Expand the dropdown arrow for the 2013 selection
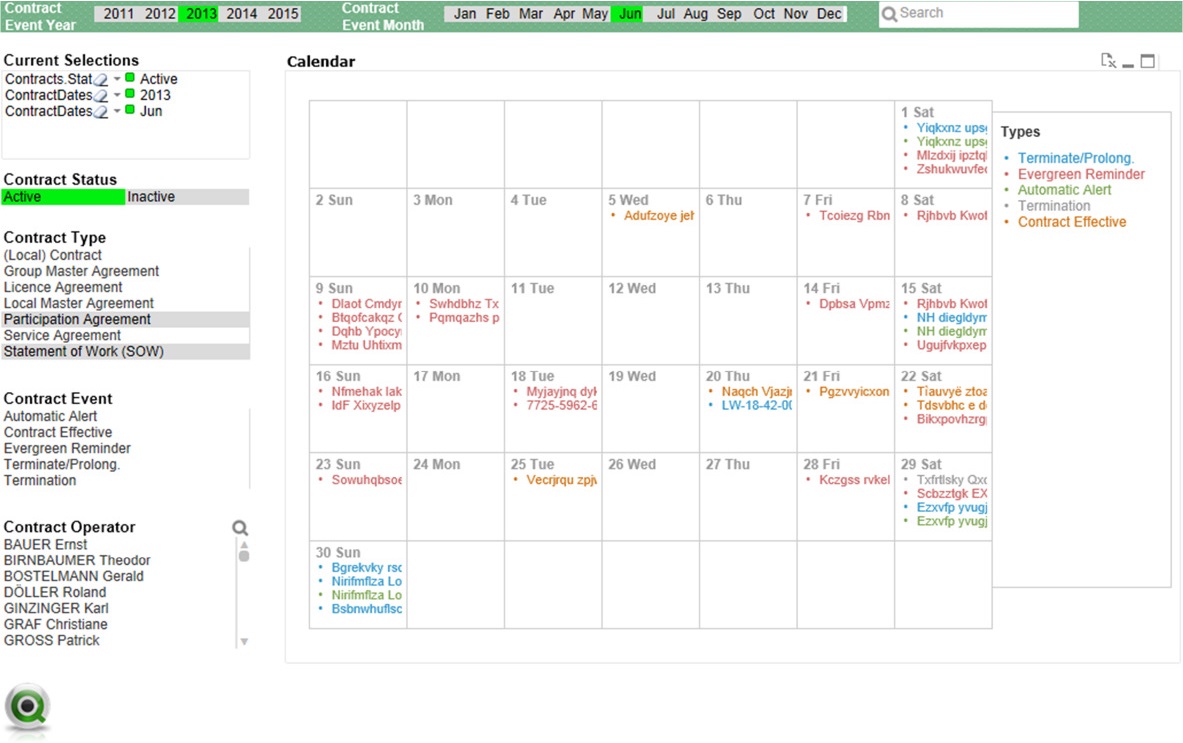The height and width of the screenshot is (743, 1183). click(117, 95)
